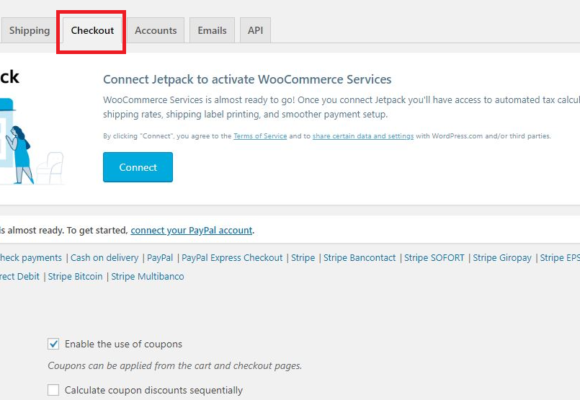This screenshot has height=400, width=580.
Task: Click connect your PayPal account link
Action: click(191, 231)
